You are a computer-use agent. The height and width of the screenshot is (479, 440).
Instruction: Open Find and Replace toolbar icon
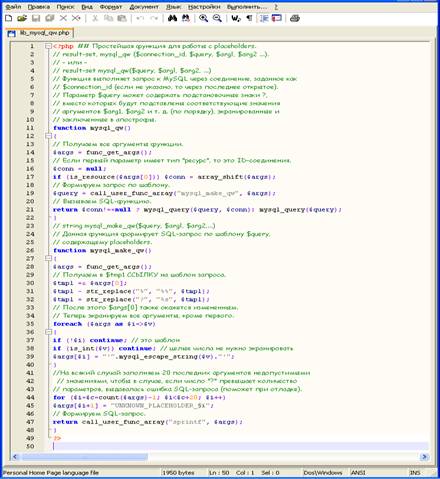click(x=186, y=18)
